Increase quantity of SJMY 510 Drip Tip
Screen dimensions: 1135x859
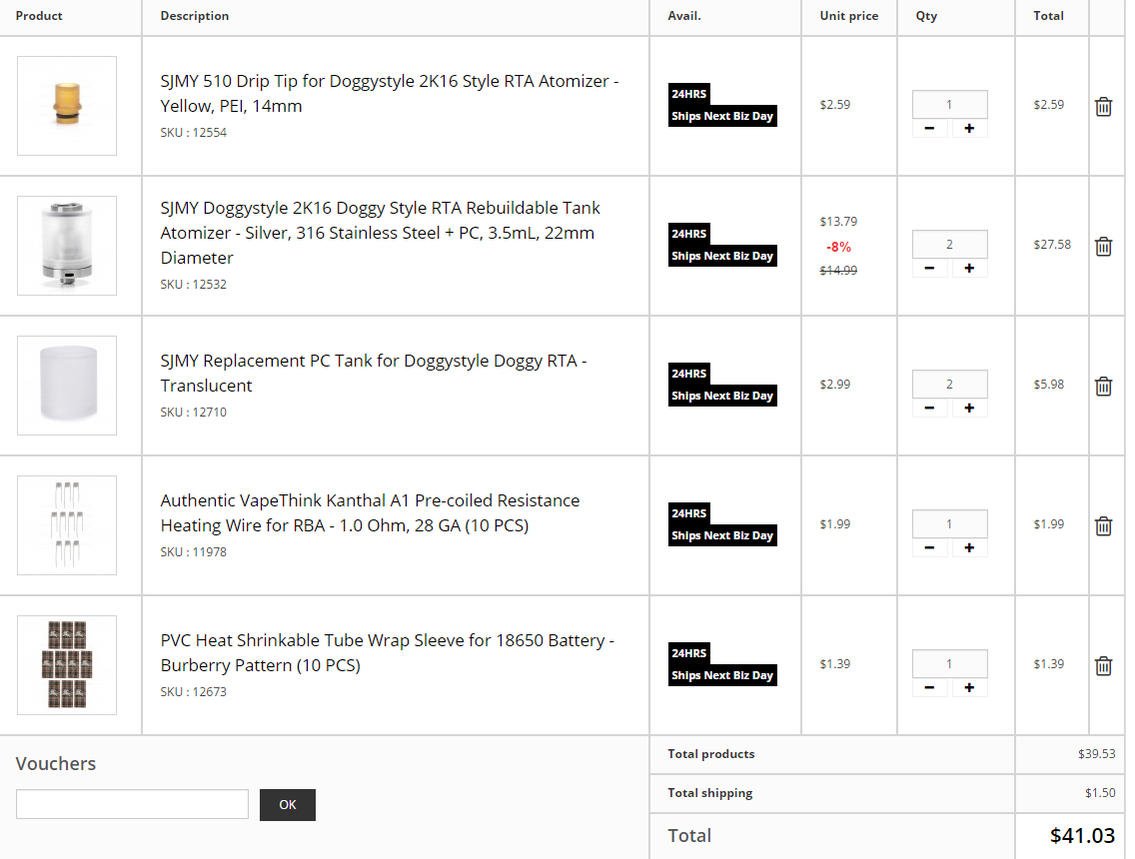tap(969, 128)
